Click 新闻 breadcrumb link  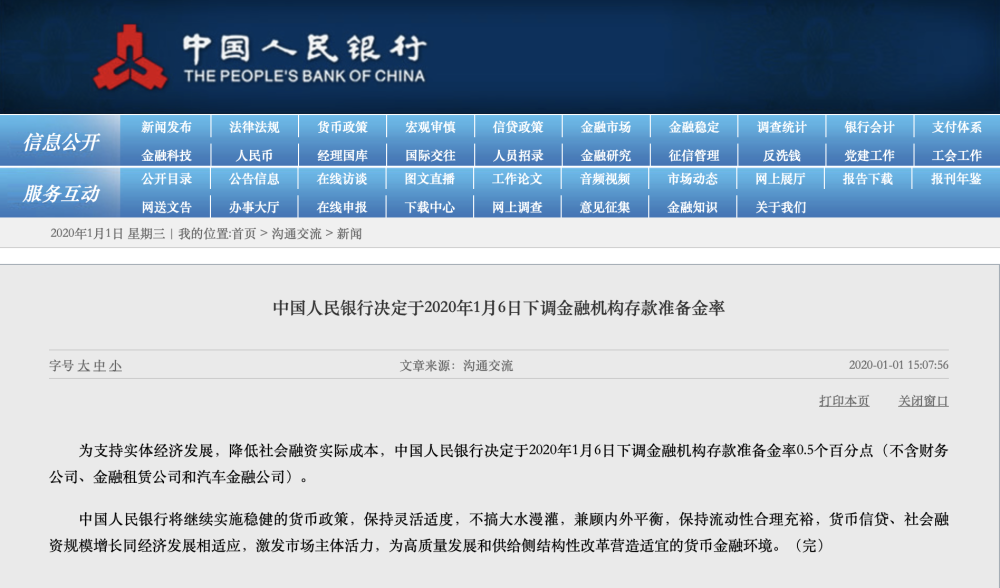pos(349,234)
